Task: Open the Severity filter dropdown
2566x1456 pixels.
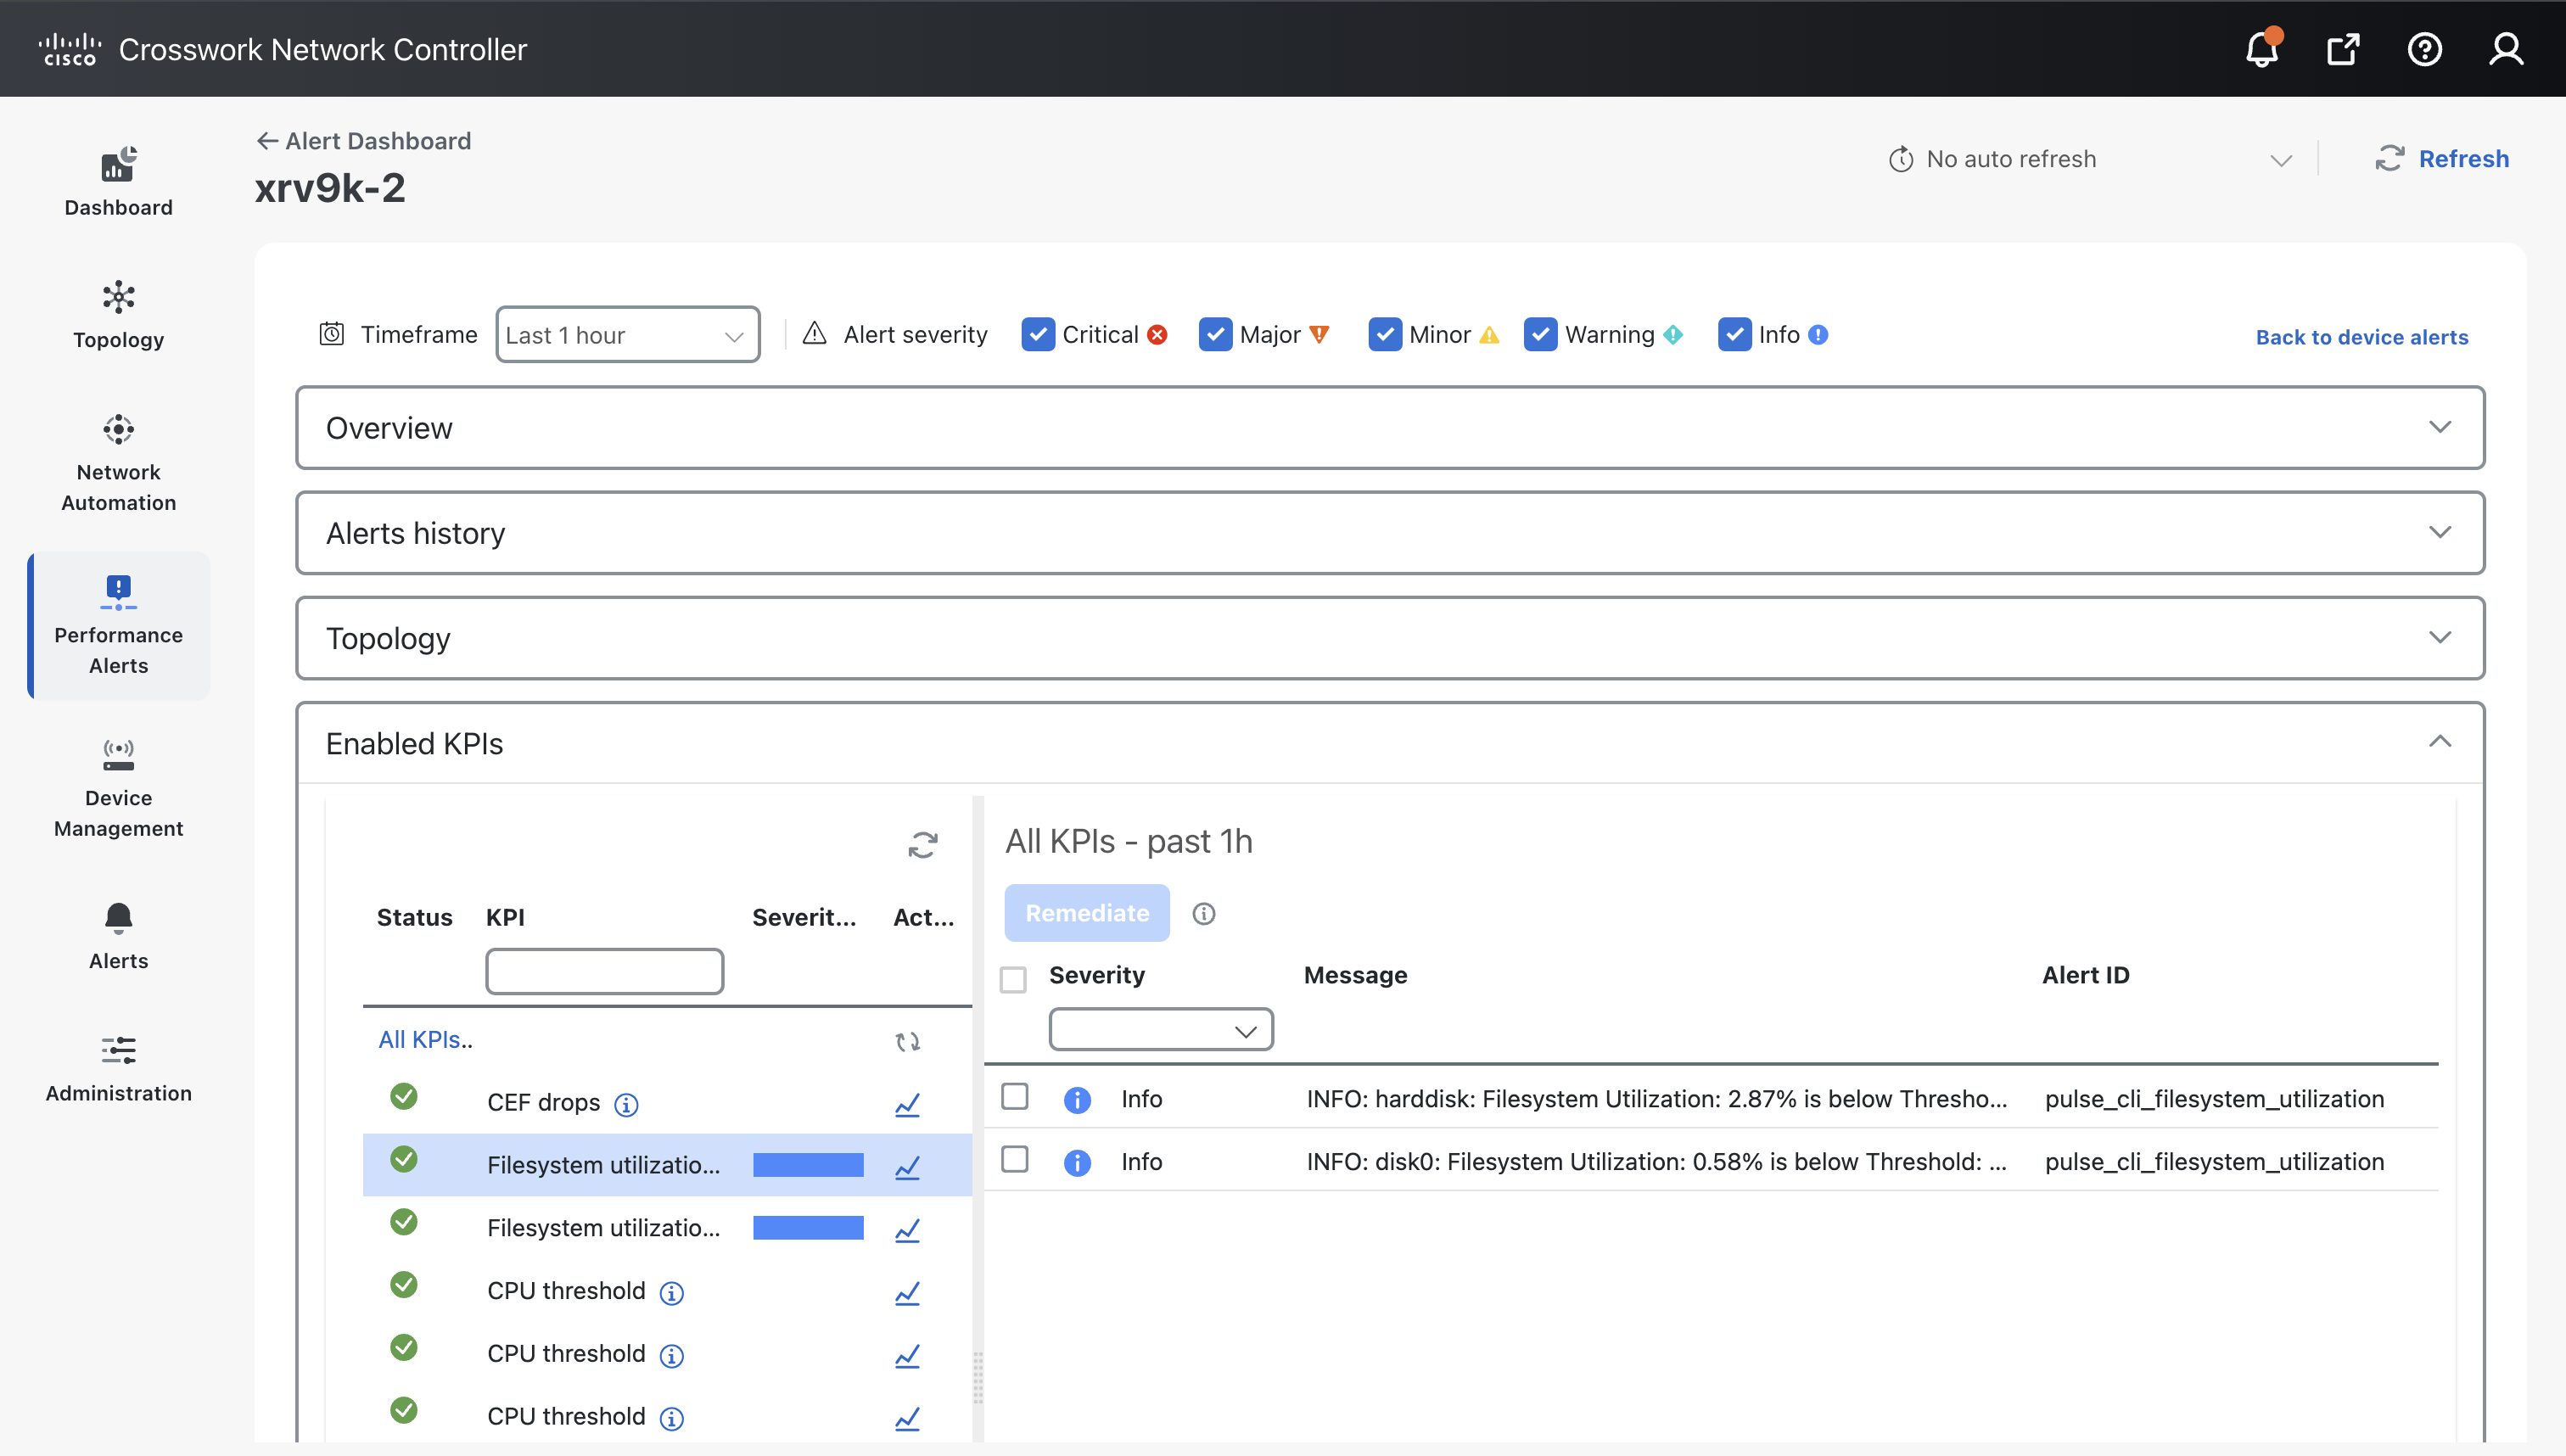Action: click(x=1160, y=1030)
